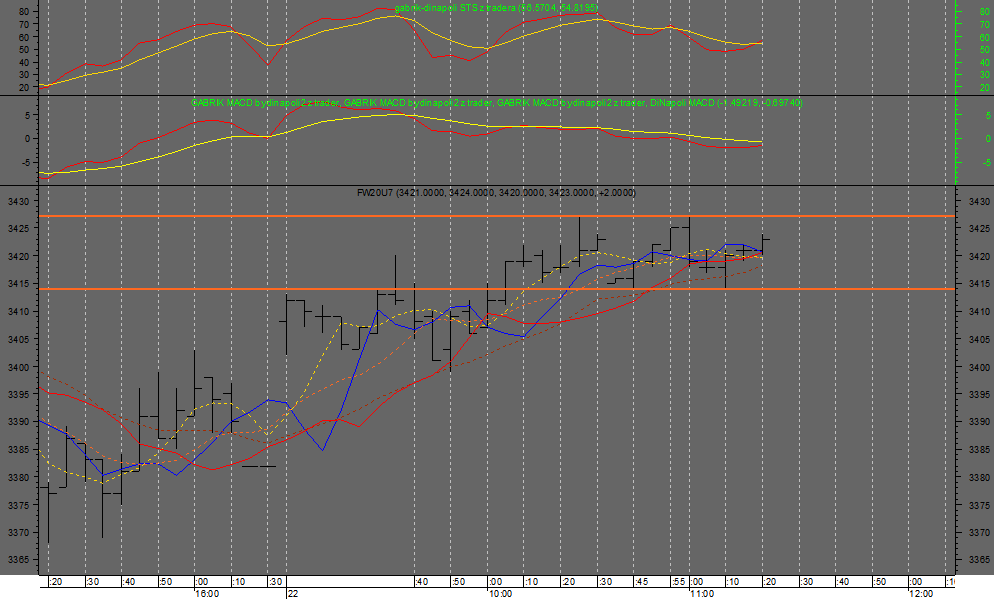Click the 12:00 time axis label
This screenshot has width=994, height=599.
pos(920,593)
